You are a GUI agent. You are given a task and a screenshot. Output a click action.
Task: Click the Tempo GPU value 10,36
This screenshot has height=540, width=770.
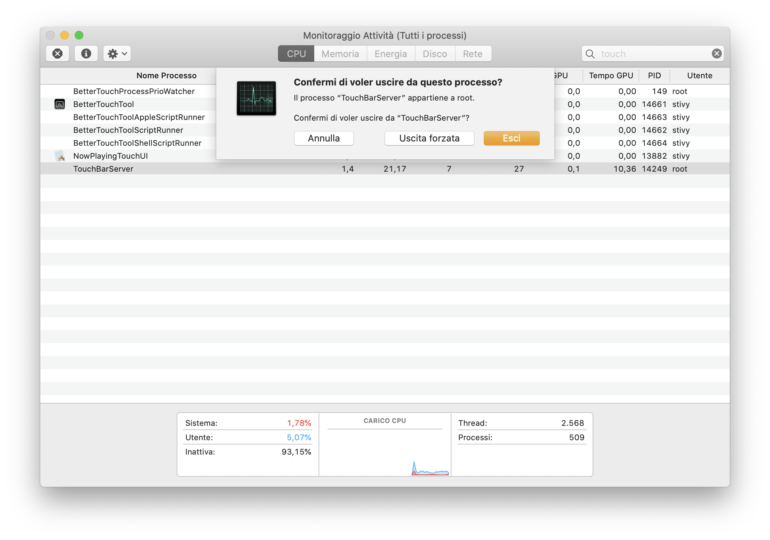(x=625, y=169)
